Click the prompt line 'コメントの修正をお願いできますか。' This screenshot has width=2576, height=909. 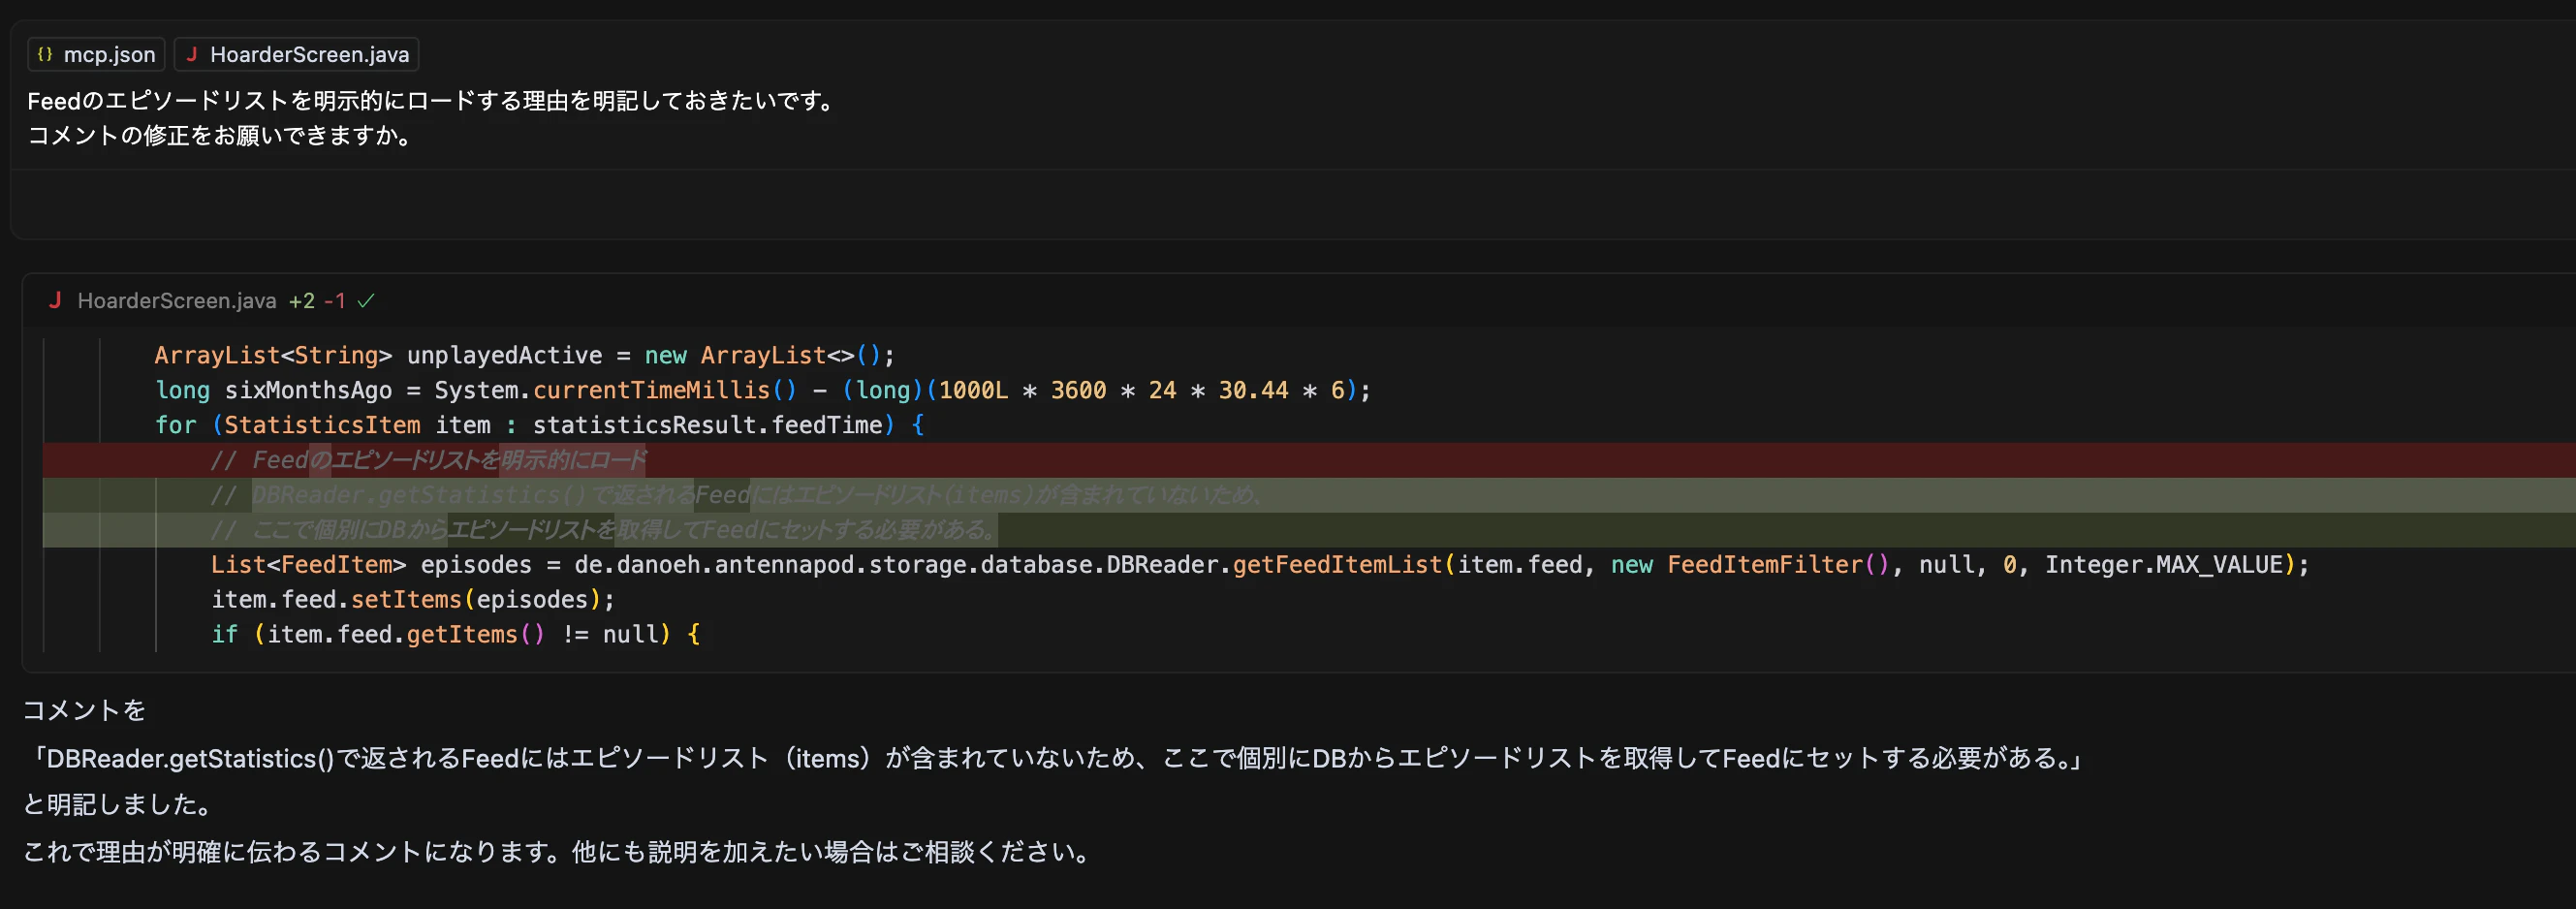(x=221, y=135)
